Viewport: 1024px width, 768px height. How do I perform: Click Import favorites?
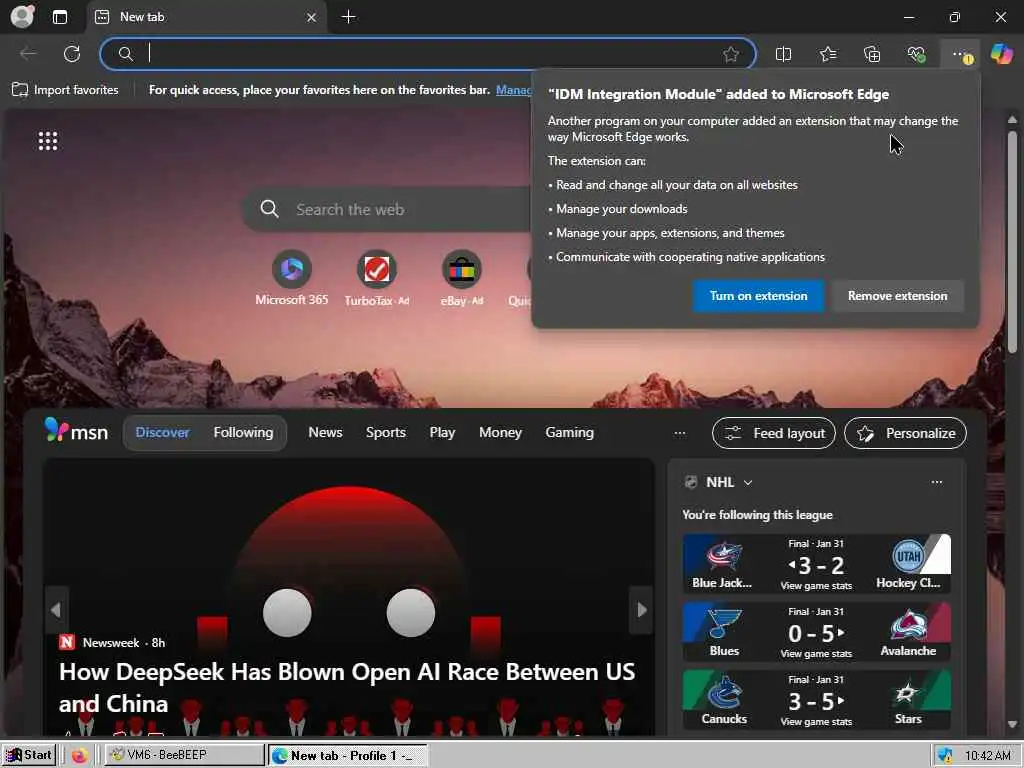65,89
